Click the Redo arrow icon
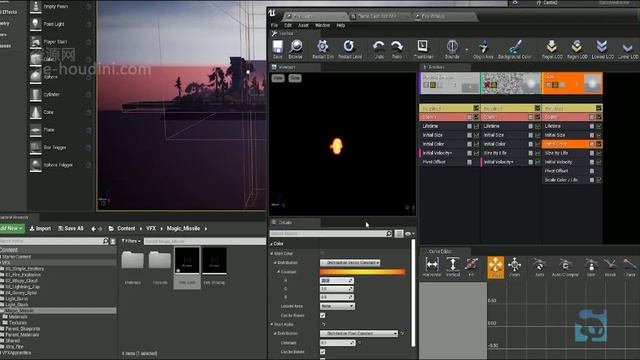The width and height of the screenshot is (640, 360). (397, 47)
